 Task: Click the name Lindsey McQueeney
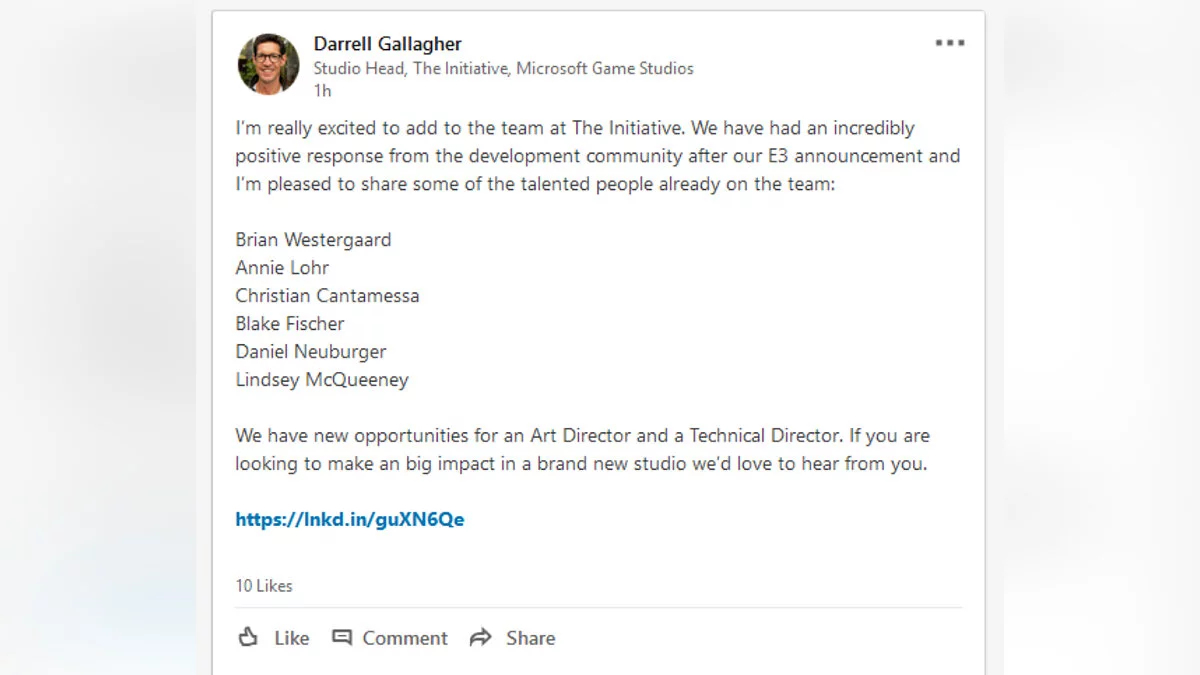pyautogui.click(x=322, y=380)
